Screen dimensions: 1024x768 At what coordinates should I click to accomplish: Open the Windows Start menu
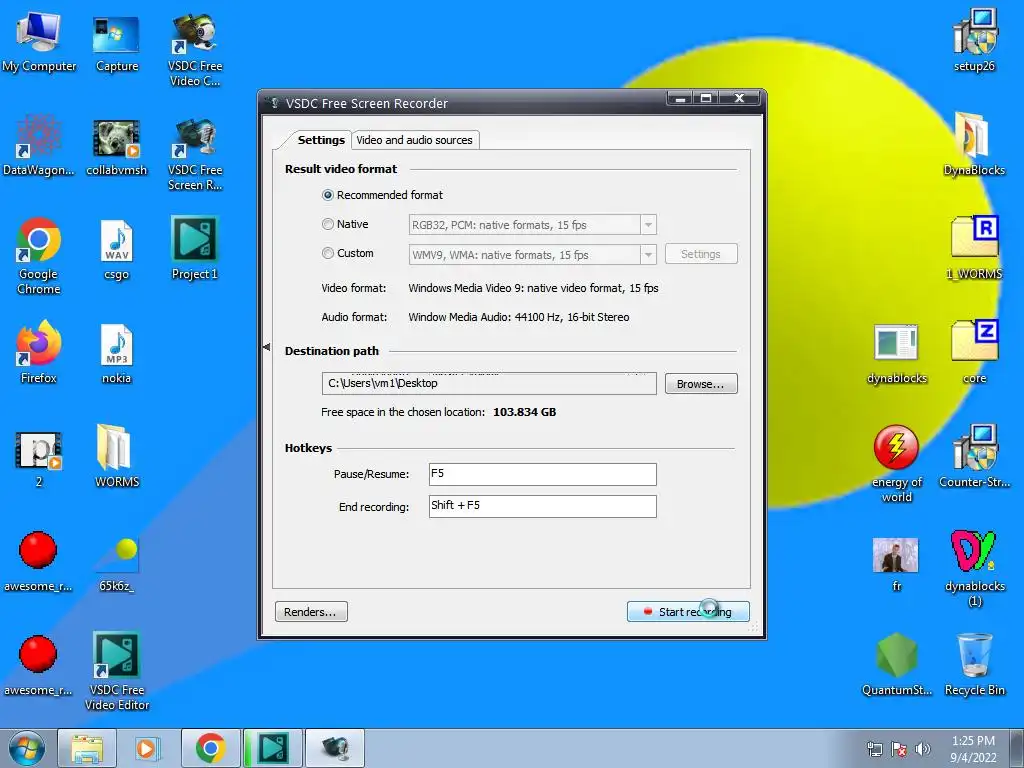(27, 748)
